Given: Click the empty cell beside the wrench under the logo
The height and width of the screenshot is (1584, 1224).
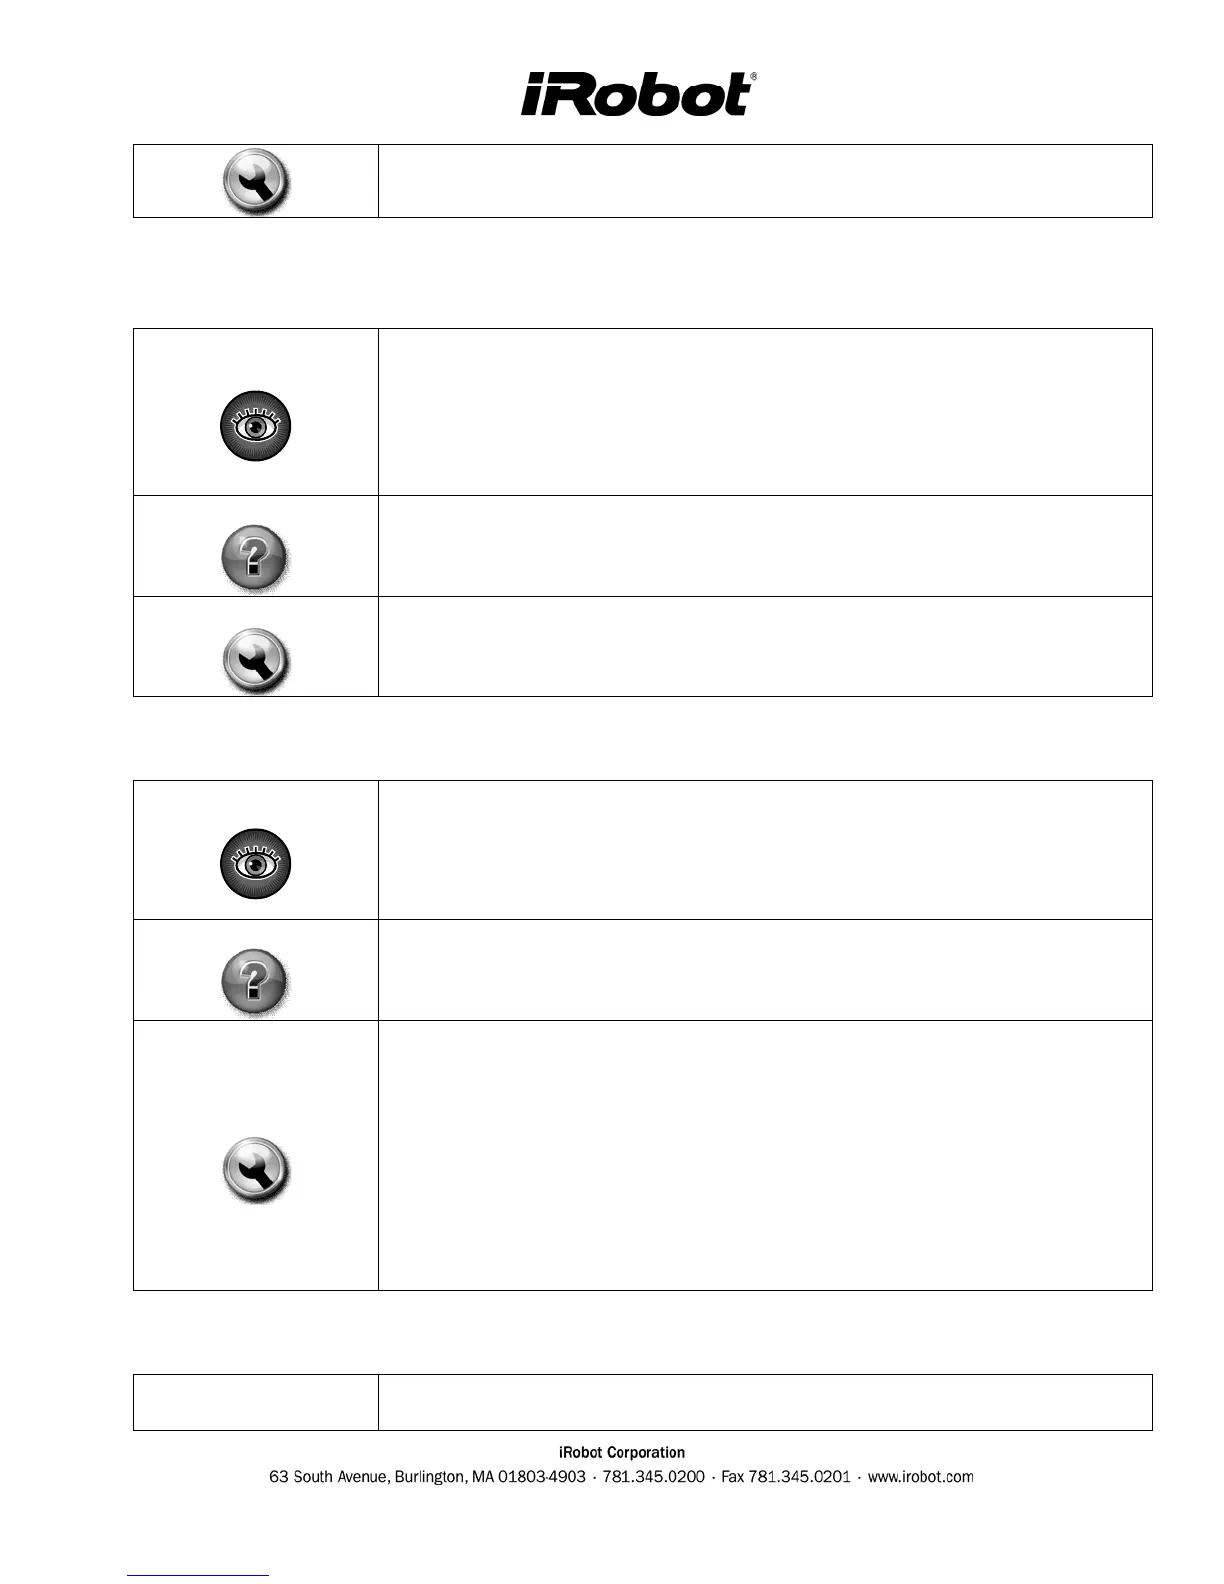Looking at the screenshot, I should (765, 181).
